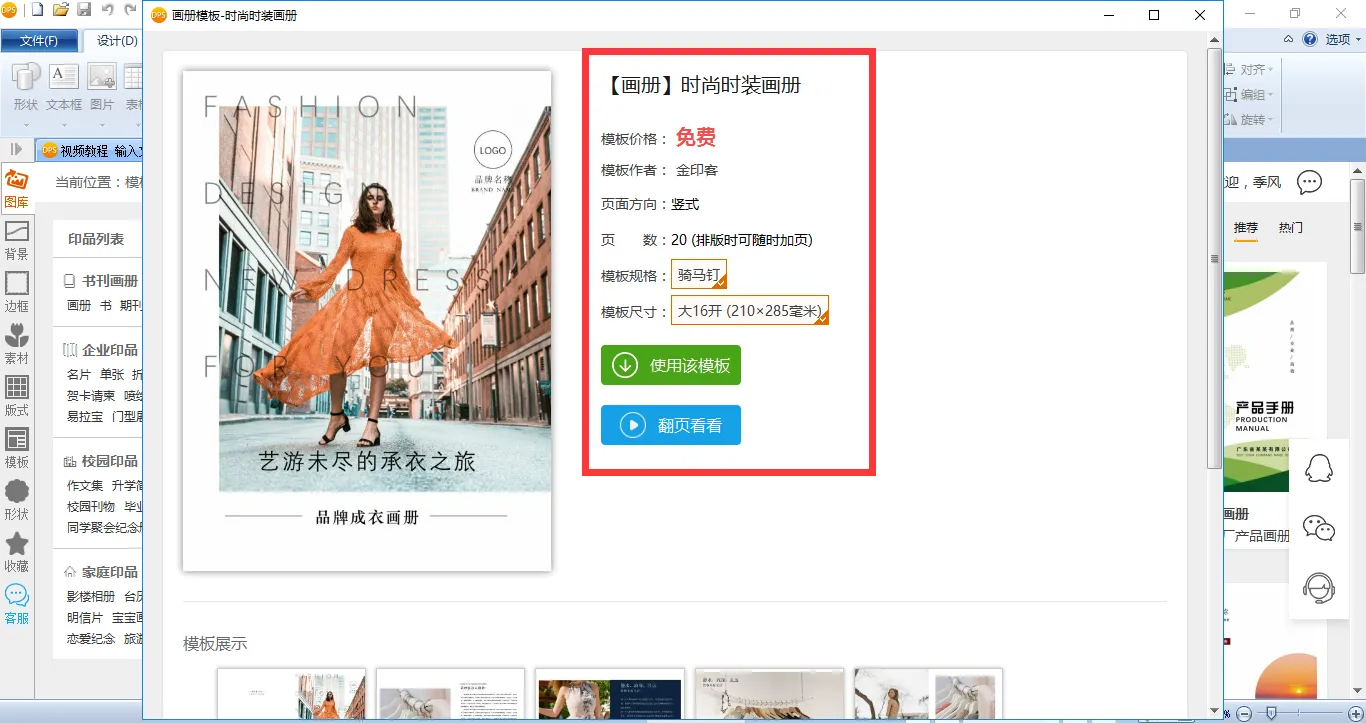Click the side panel expand arrow icon
1366x723 pixels.
pyautogui.click(x=16, y=149)
